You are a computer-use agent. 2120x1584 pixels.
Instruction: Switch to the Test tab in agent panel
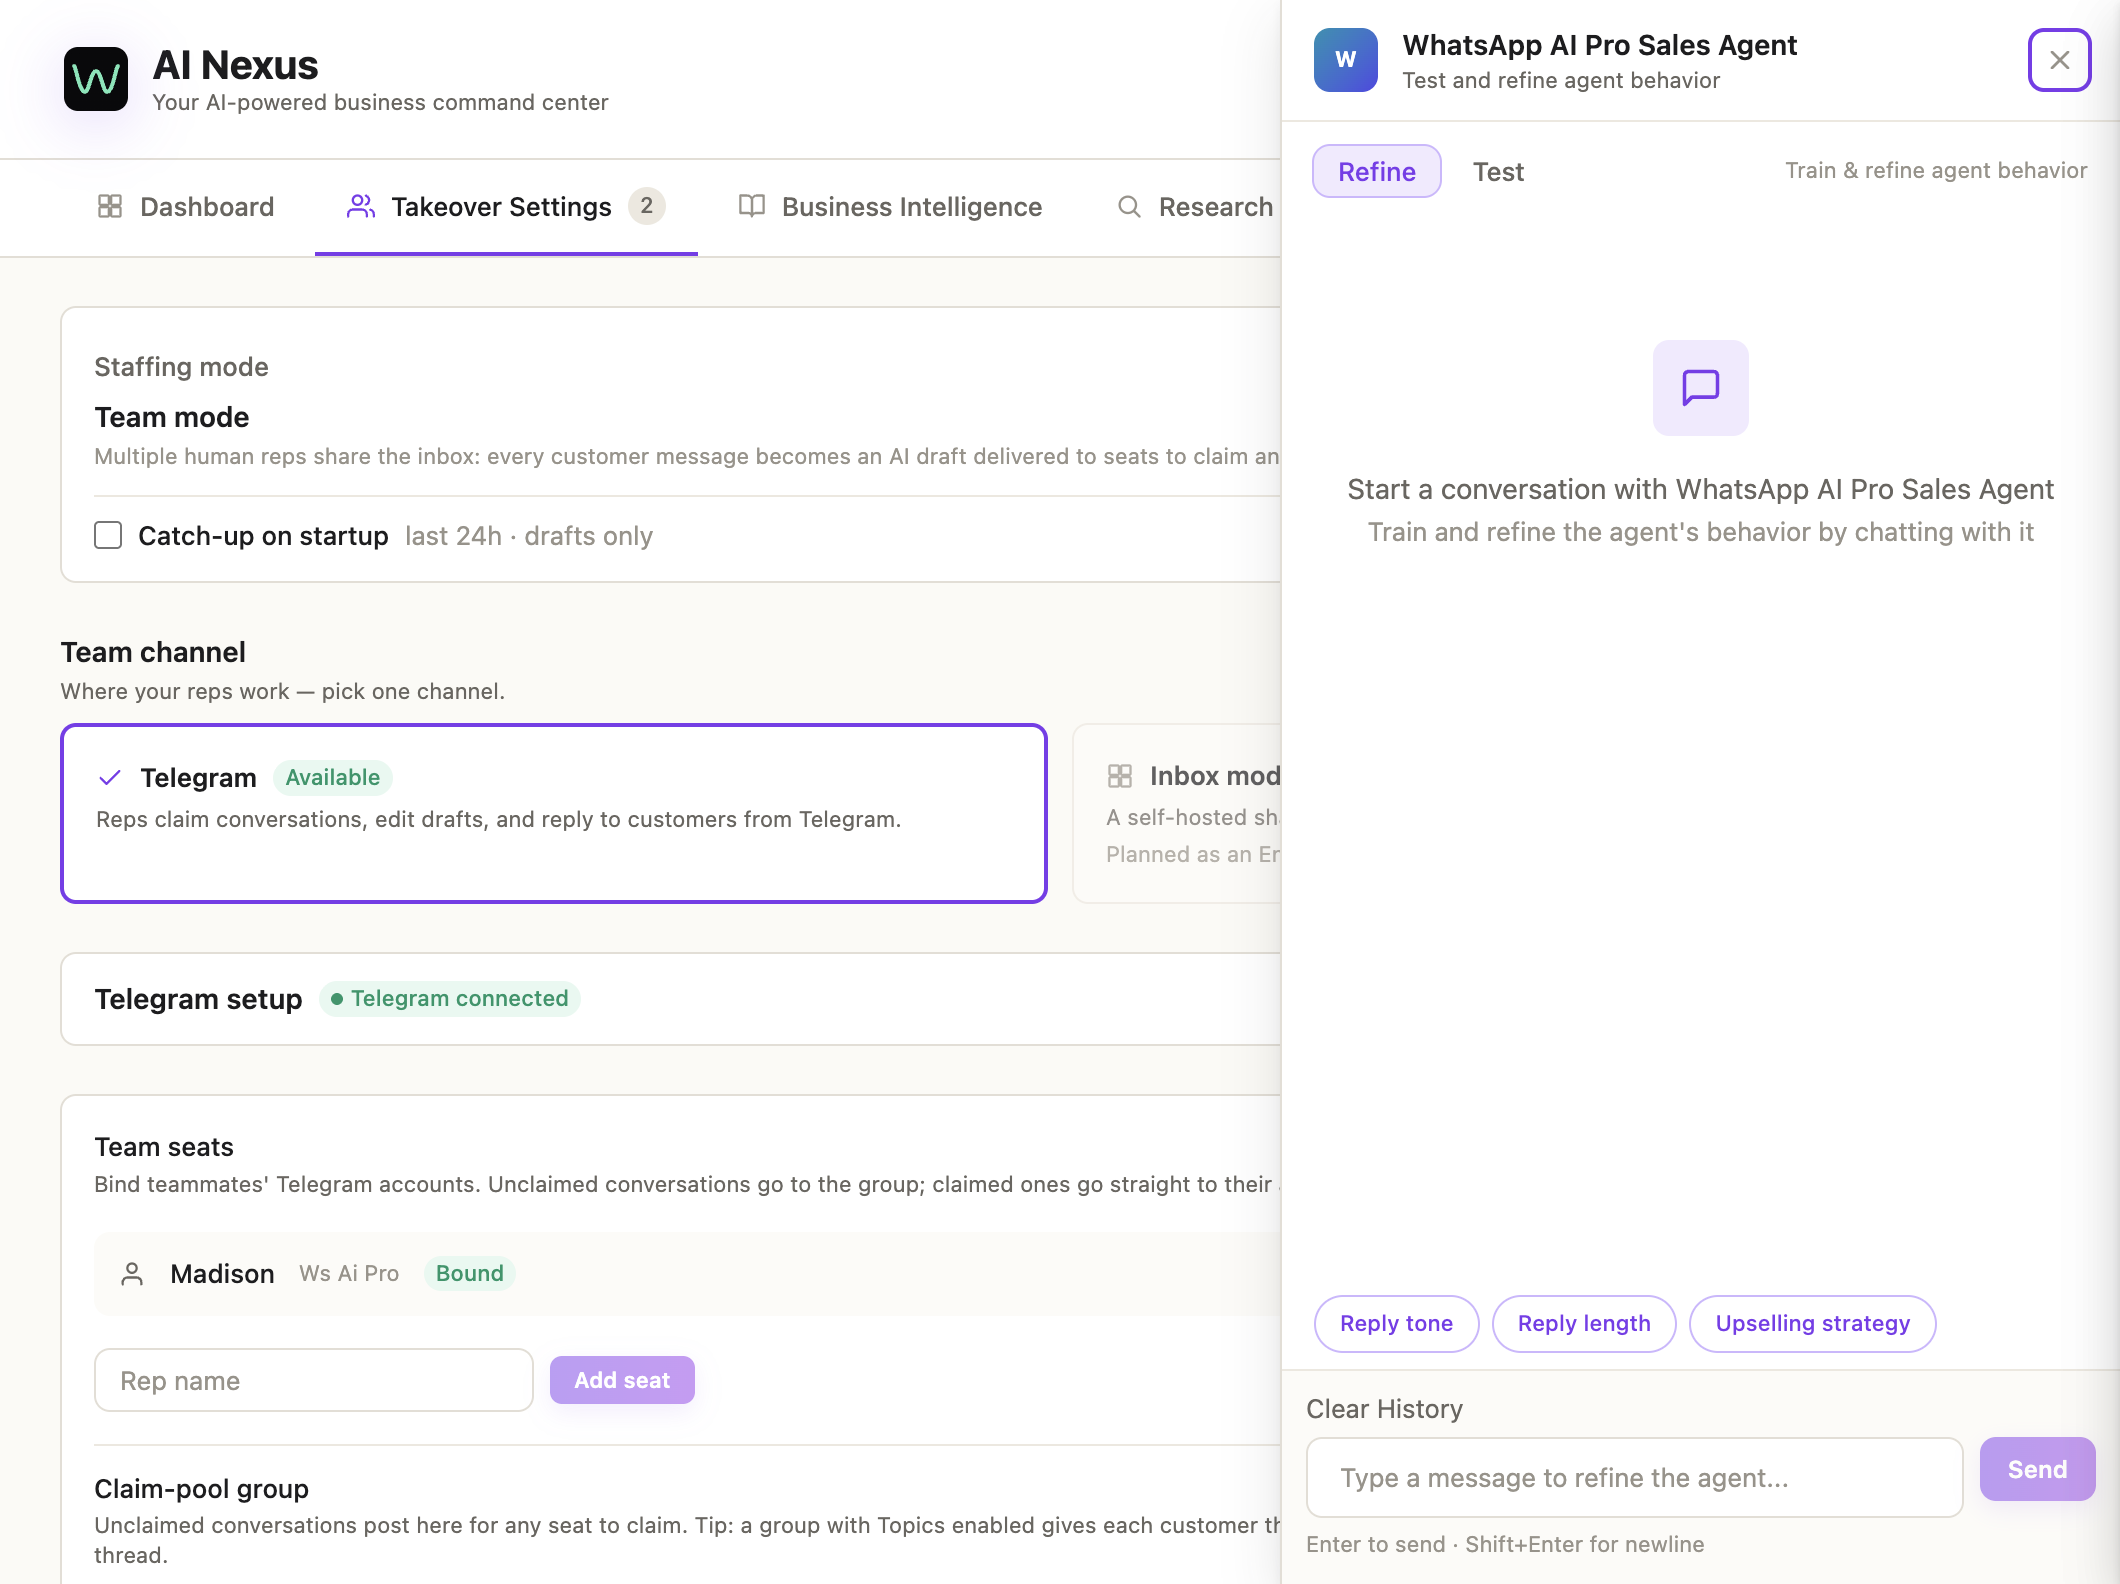pyautogui.click(x=1498, y=172)
